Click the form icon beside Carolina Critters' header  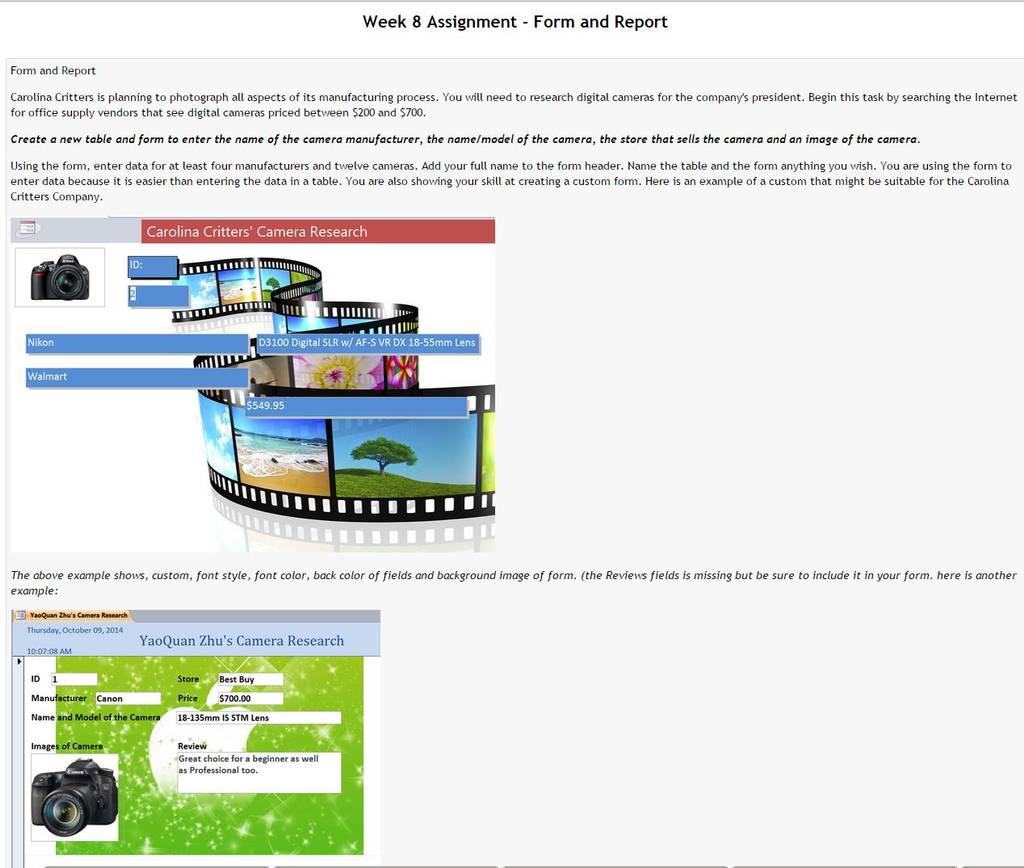[x=27, y=228]
